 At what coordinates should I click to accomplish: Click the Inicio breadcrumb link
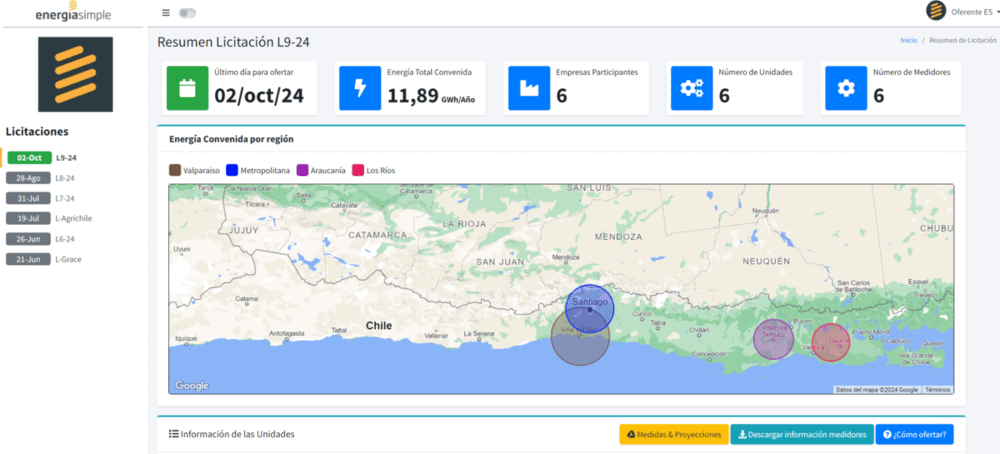[908, 41]
